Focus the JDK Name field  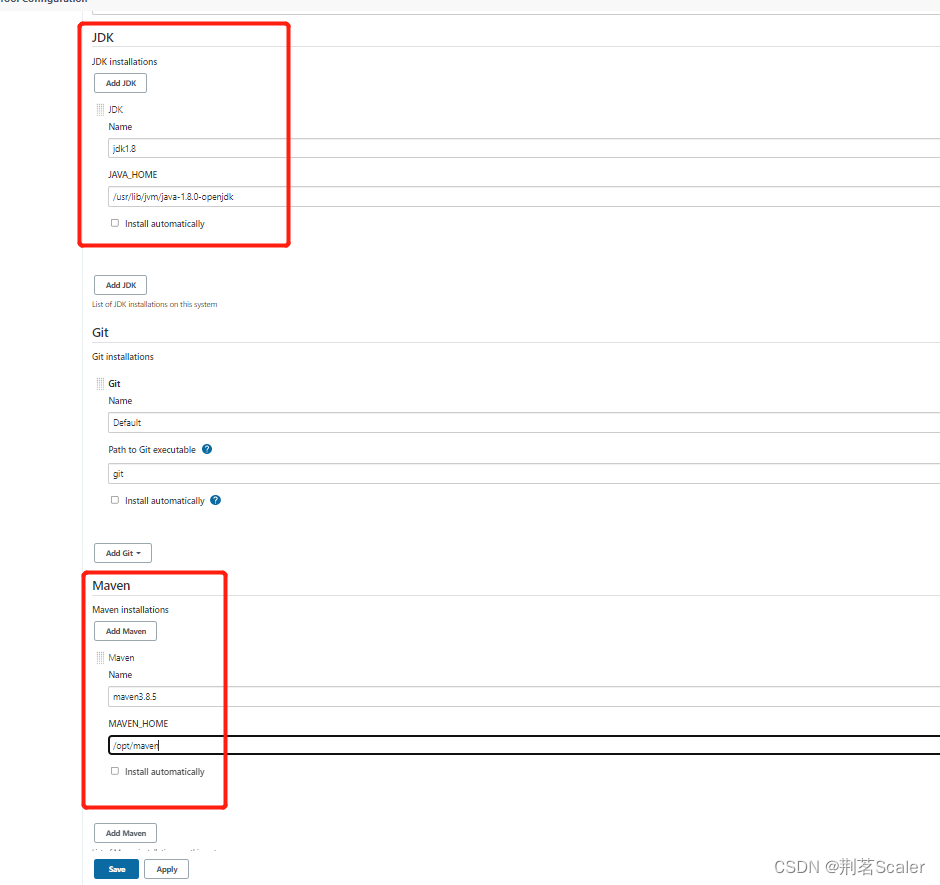[520, 148]
